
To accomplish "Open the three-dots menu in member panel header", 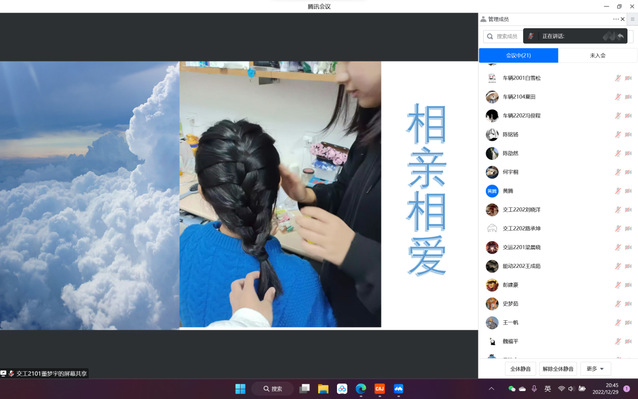I will 615,19.
